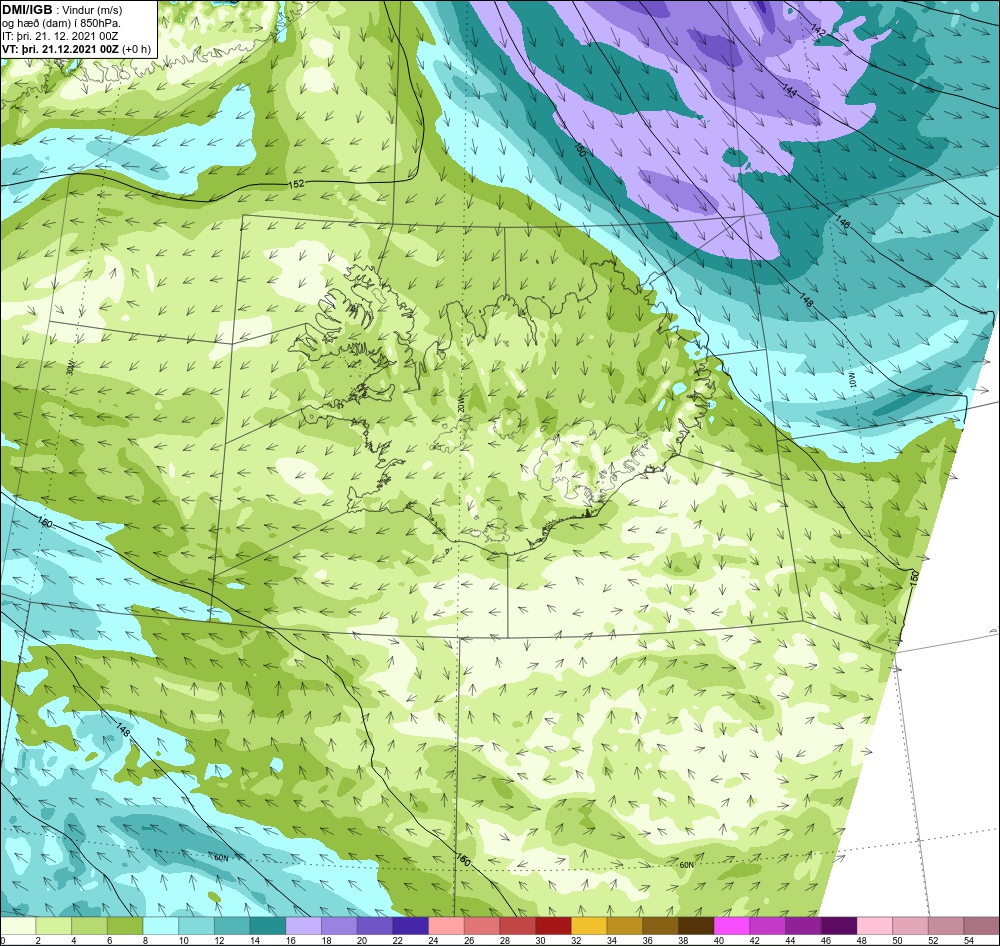Click the 26–28 m/s salmon legend swatch
The width and height of the screenshot is (1000, 946).
(482, 926)
